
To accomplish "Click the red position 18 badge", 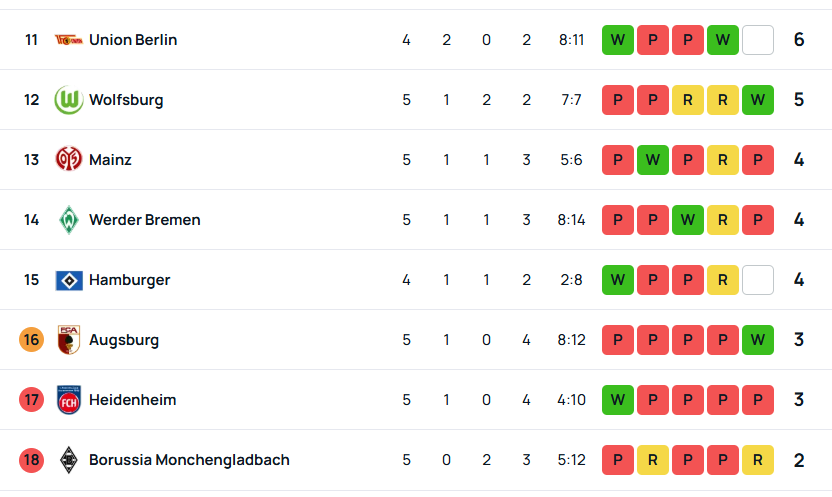I will tap(31, 459).
